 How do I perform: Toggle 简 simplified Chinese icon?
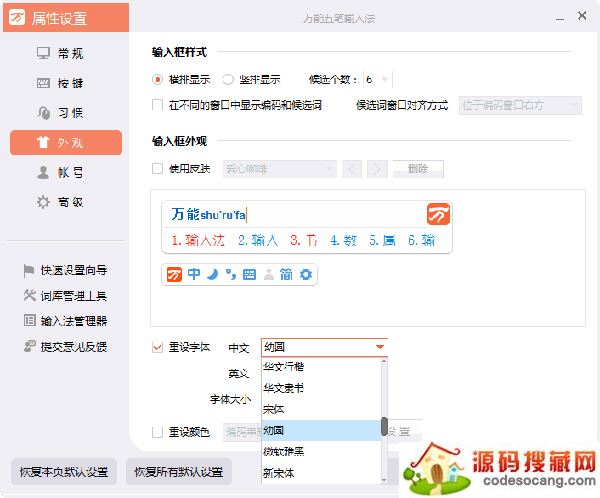[286, 274]
